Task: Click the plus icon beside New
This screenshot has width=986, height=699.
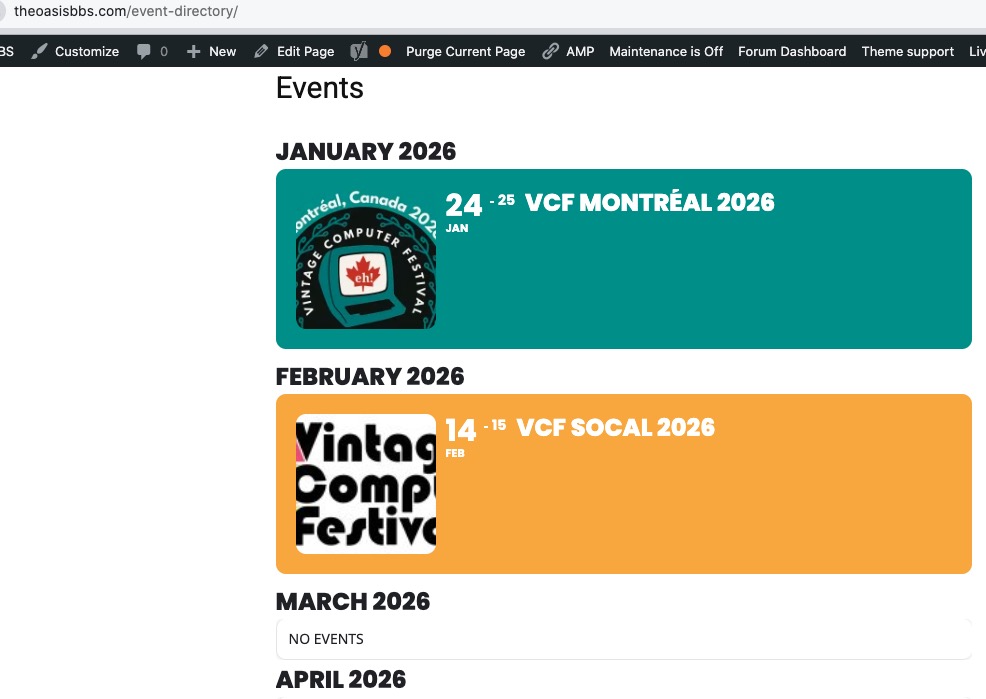Action: pyautogui.click(x=194, y=52)
